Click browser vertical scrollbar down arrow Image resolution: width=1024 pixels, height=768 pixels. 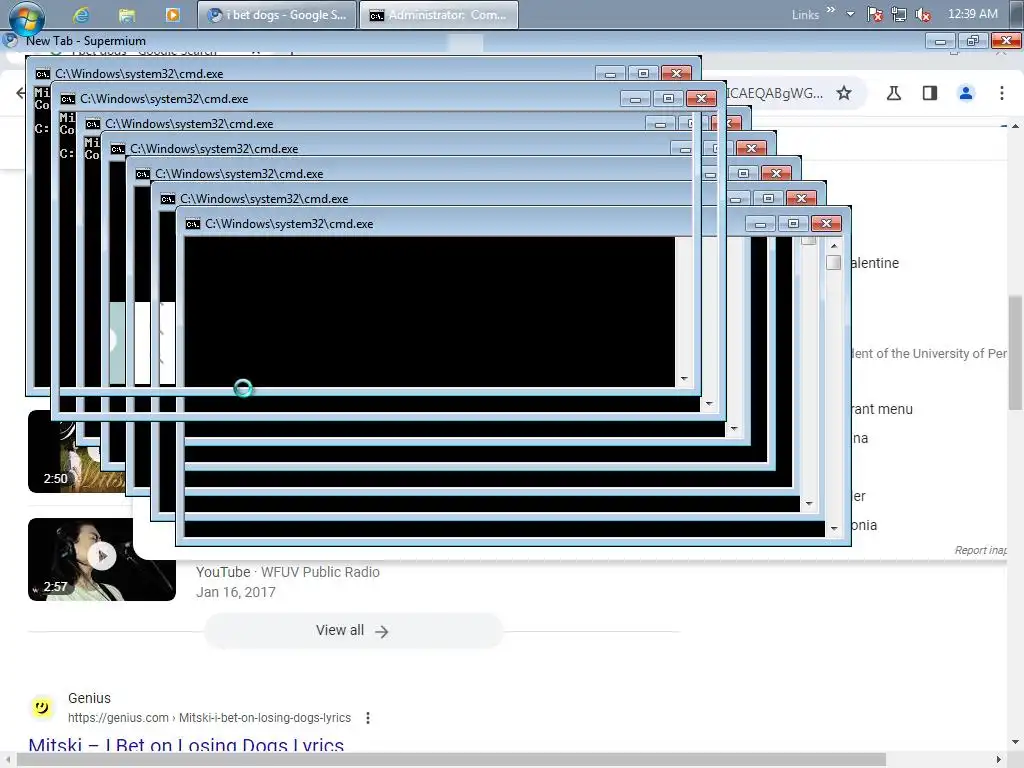point(1015,743)
